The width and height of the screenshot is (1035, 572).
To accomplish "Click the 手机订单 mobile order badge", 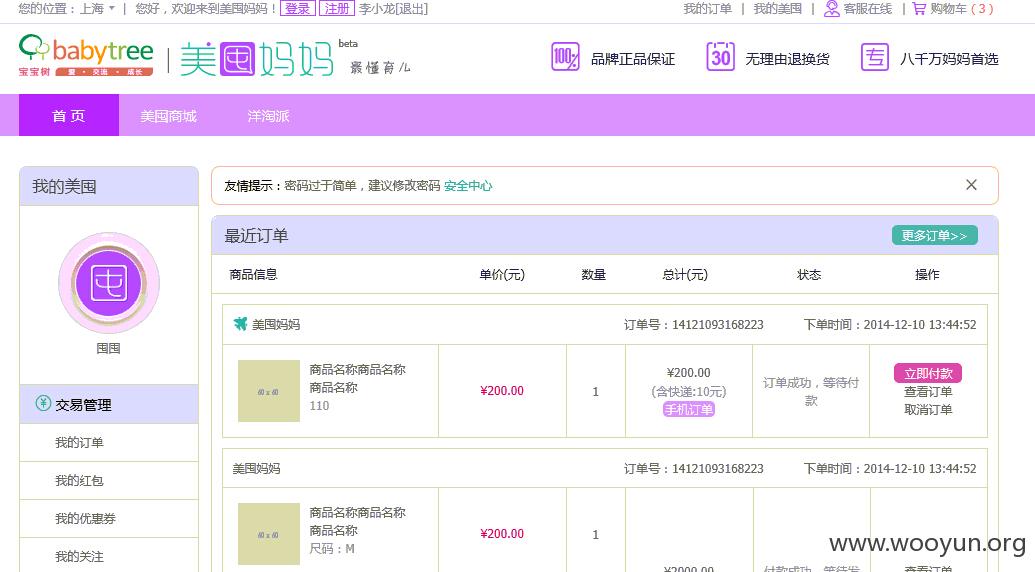I will (688, 410).
